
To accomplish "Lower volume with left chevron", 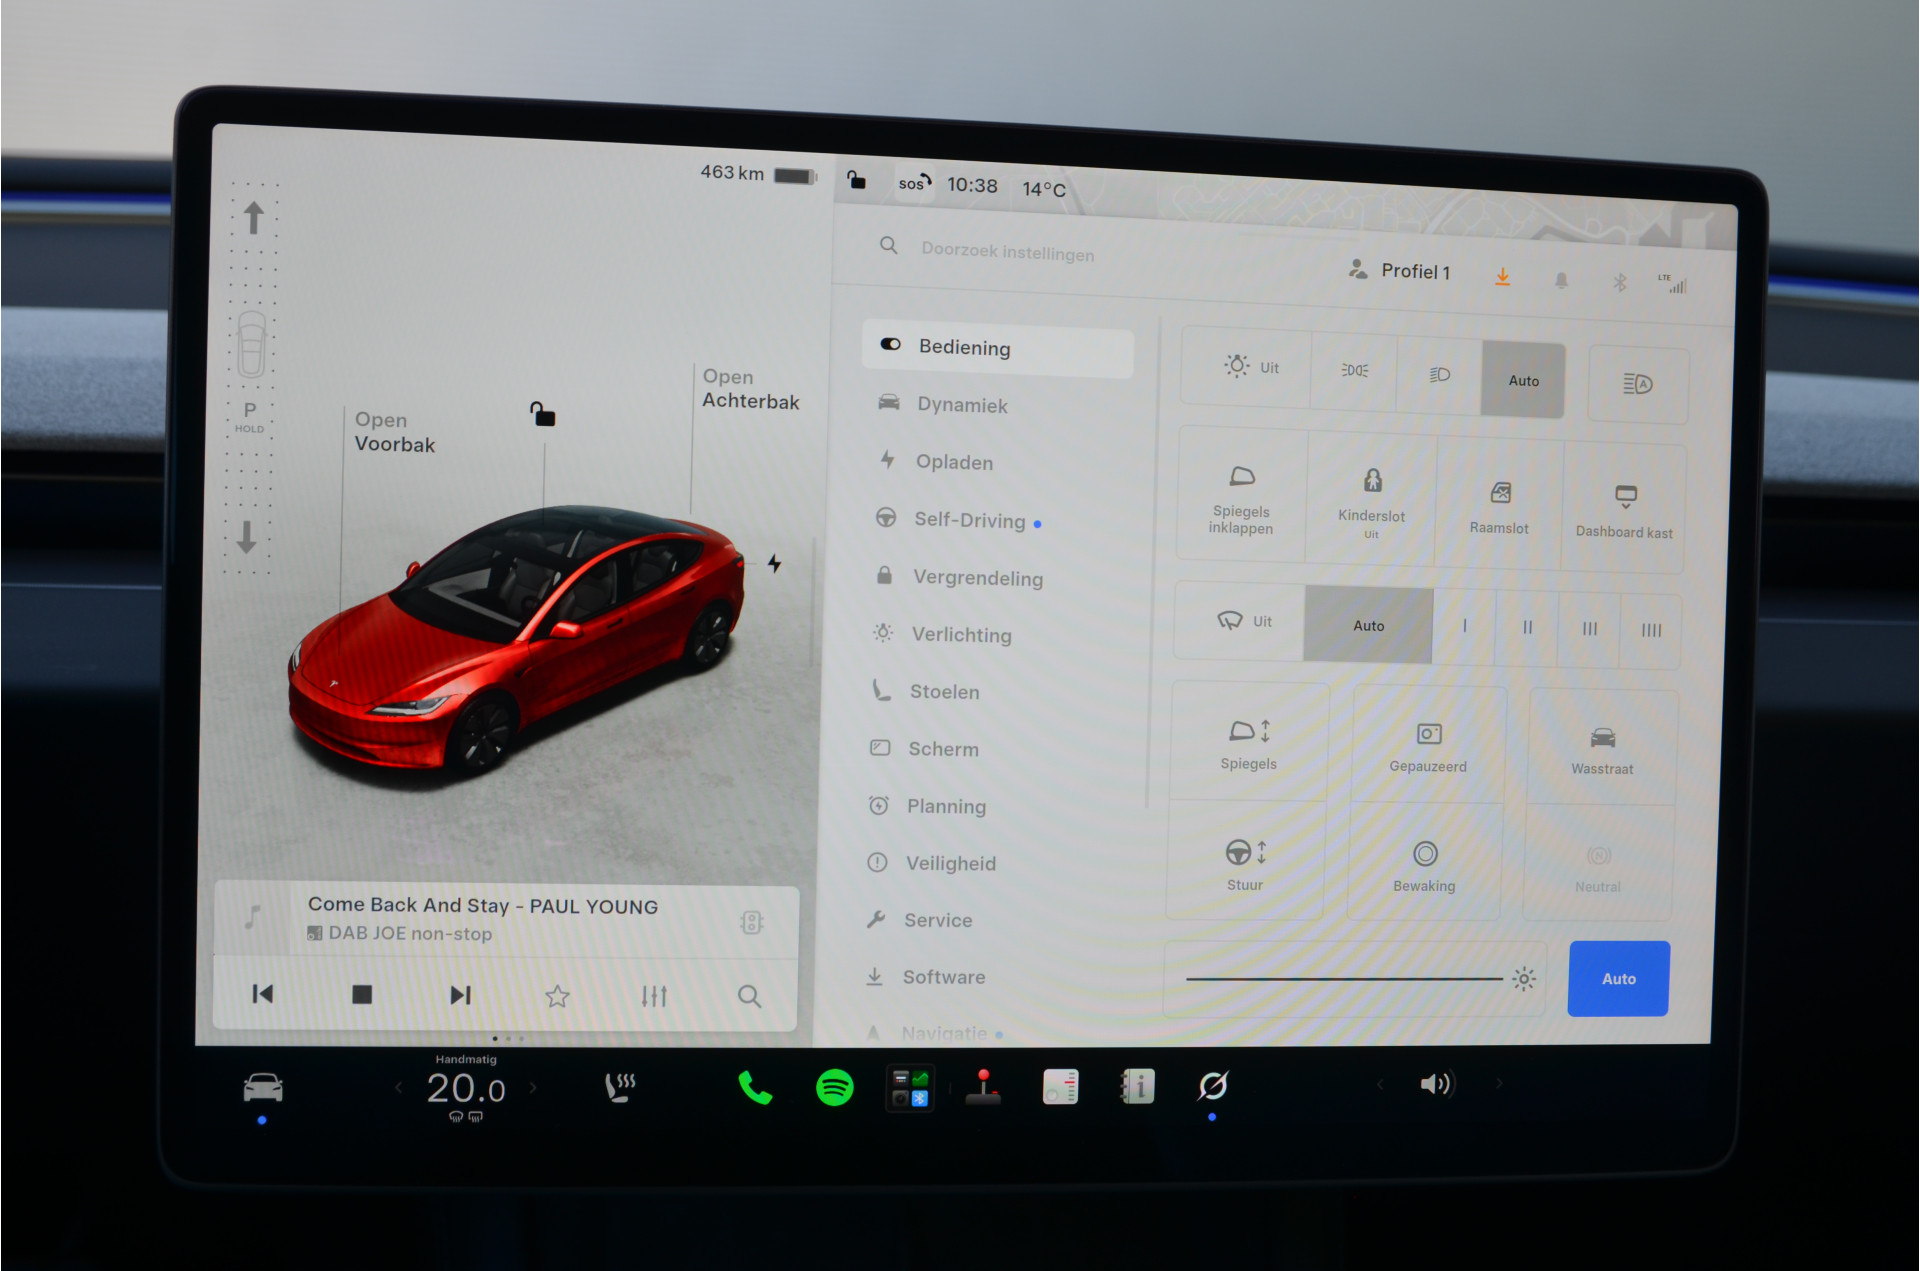I will click(1380, 1084).
